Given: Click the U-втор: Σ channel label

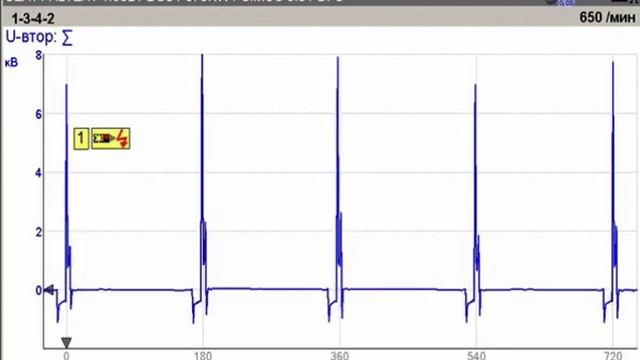Looking at the screenshot, I should 39,37.
